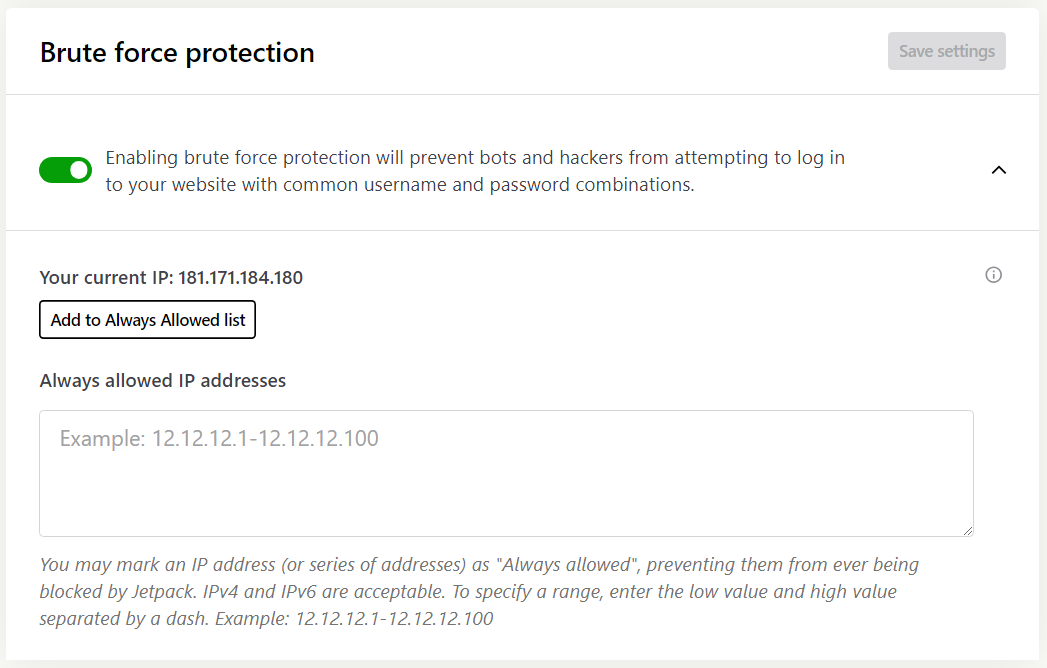Add your current IP to the allowed list
1047x668 pixels.
(147, 319)
